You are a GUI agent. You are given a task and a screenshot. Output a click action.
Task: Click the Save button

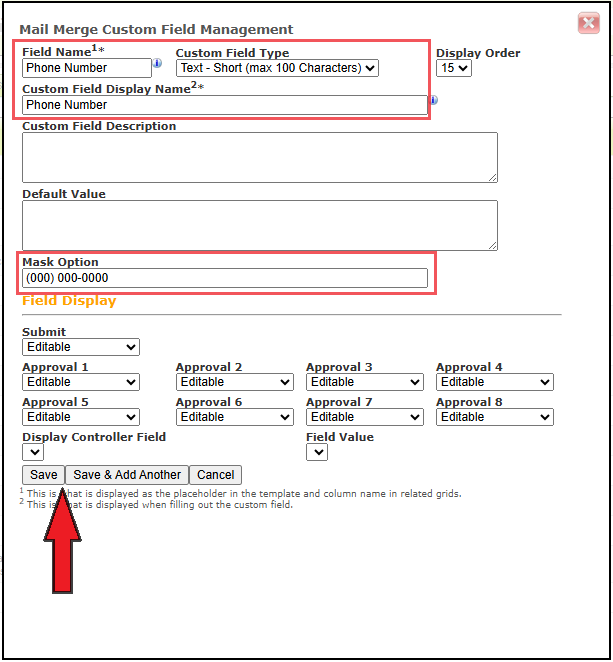pos(43,475)
